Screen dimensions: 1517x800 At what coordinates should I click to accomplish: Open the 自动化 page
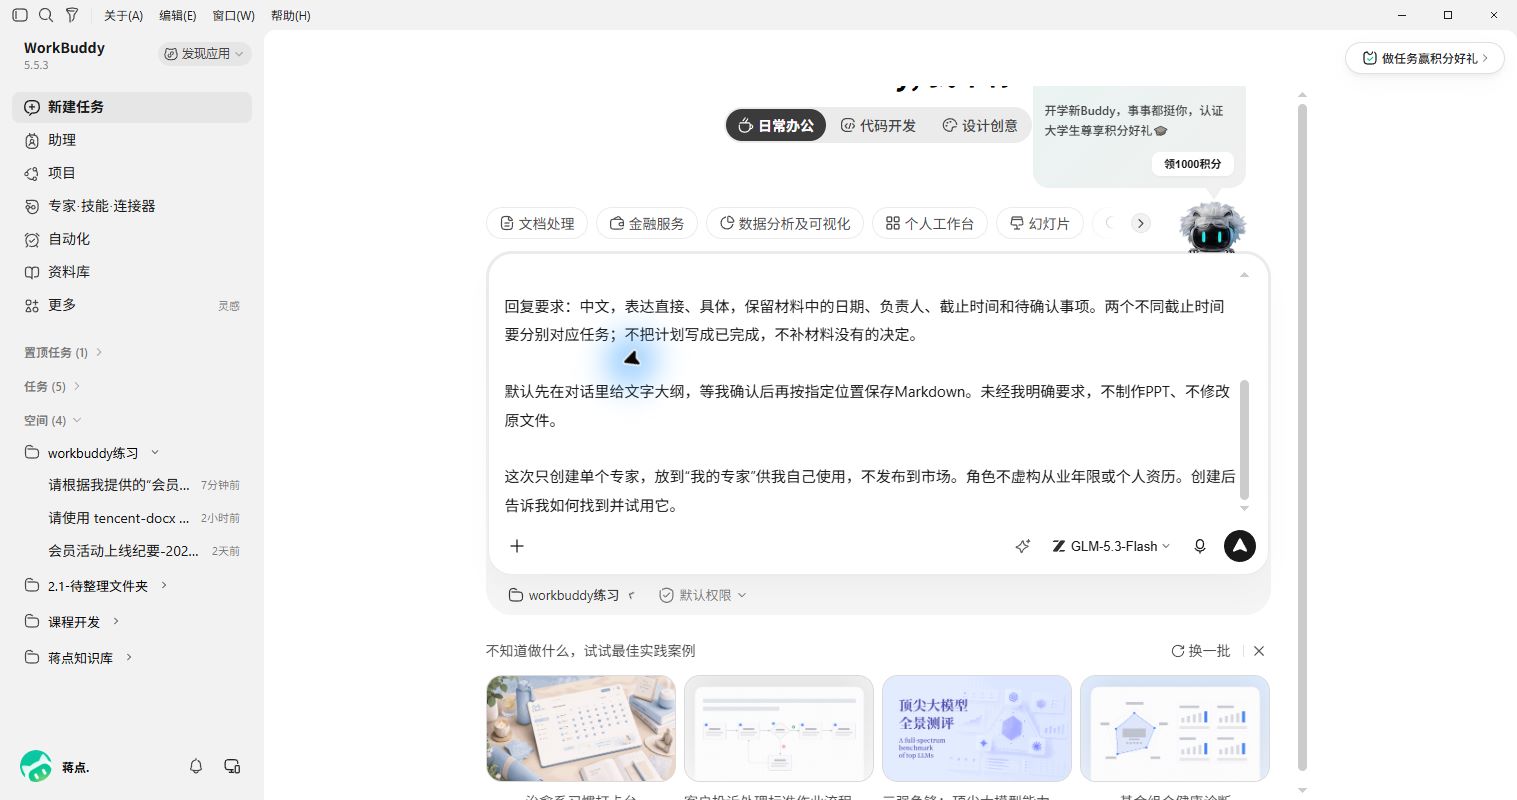click(x=132, y=239)
